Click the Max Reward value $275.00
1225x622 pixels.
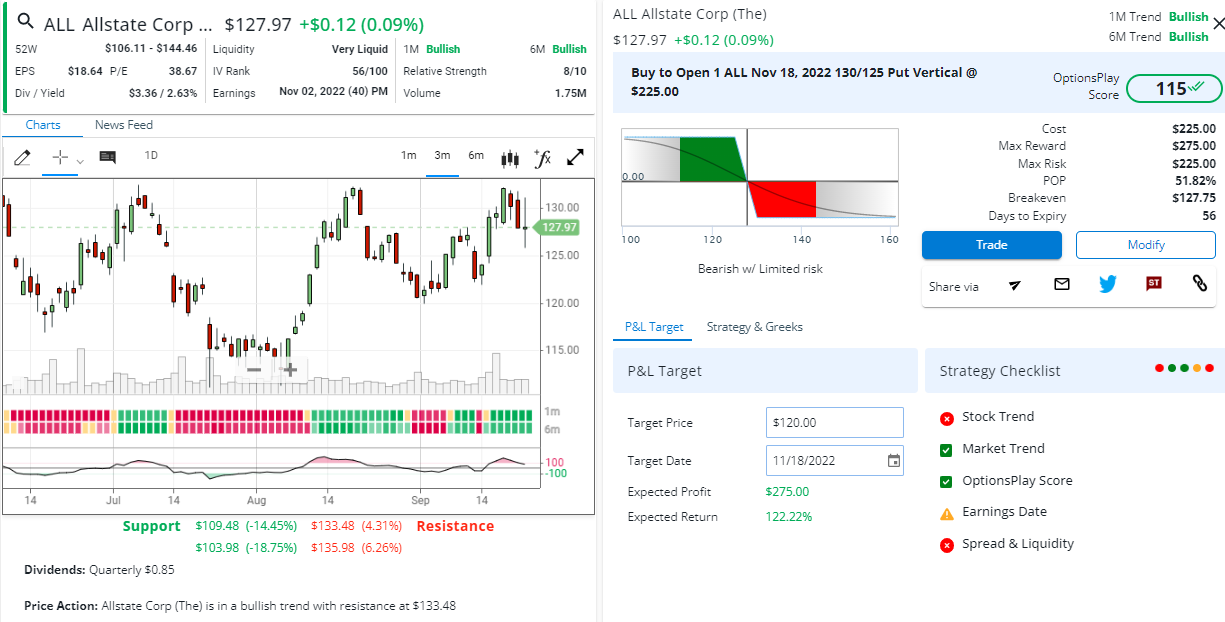tap(1194, 146)
